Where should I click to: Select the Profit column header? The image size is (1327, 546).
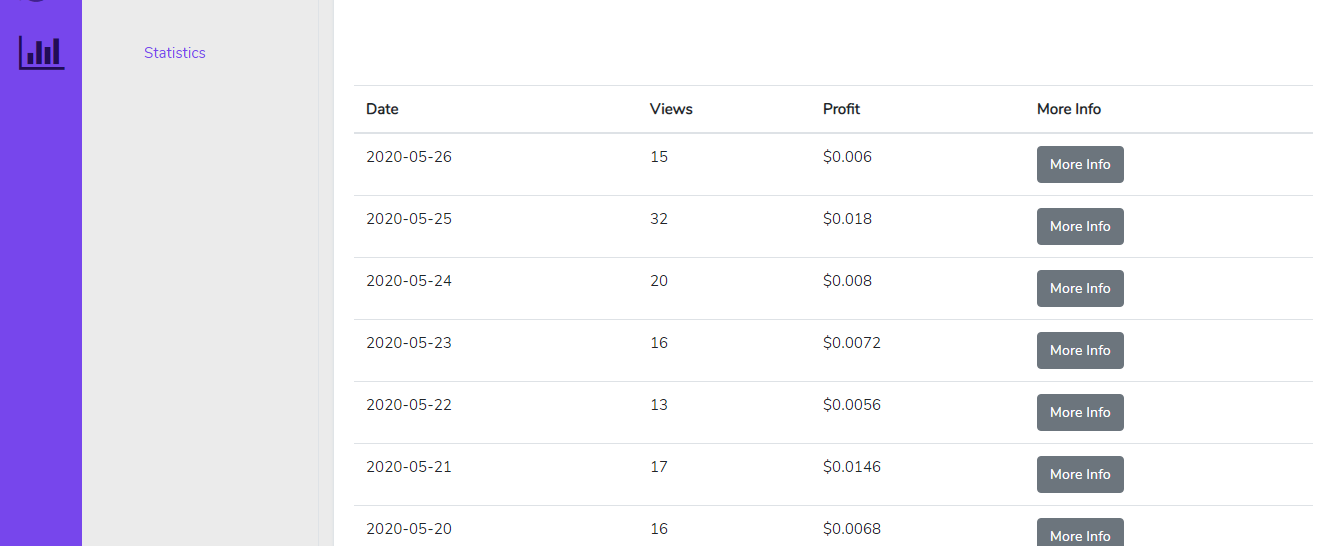point(841,109)
